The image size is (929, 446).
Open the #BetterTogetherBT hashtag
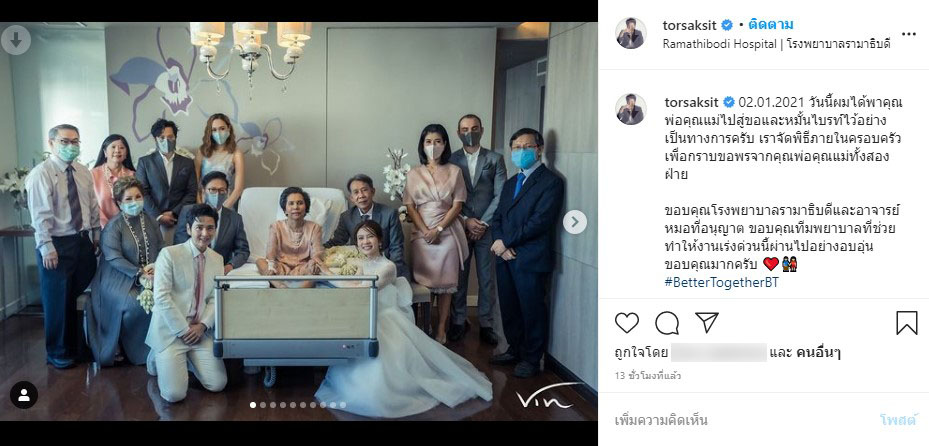(x=721, y=283)
